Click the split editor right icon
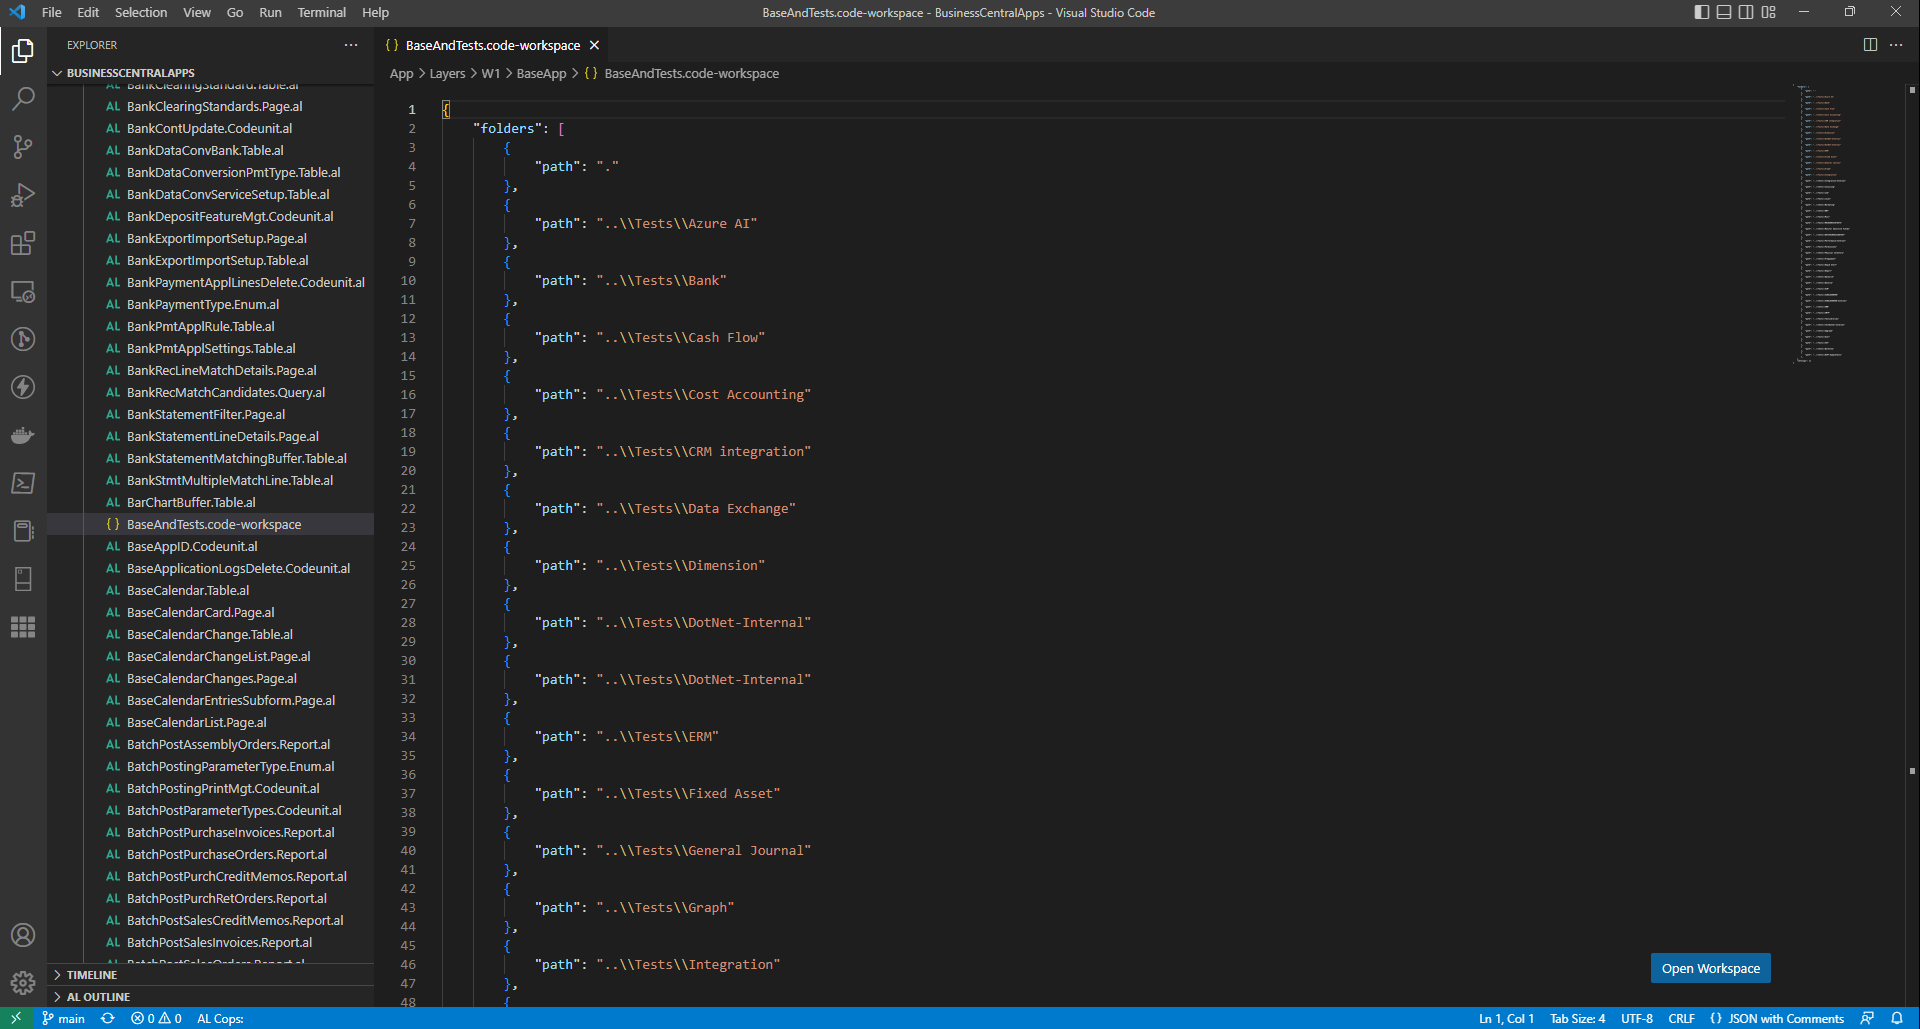The height and width of the screenshot is (1029, 1920). pyautogui.click(x=1870, y=45)
